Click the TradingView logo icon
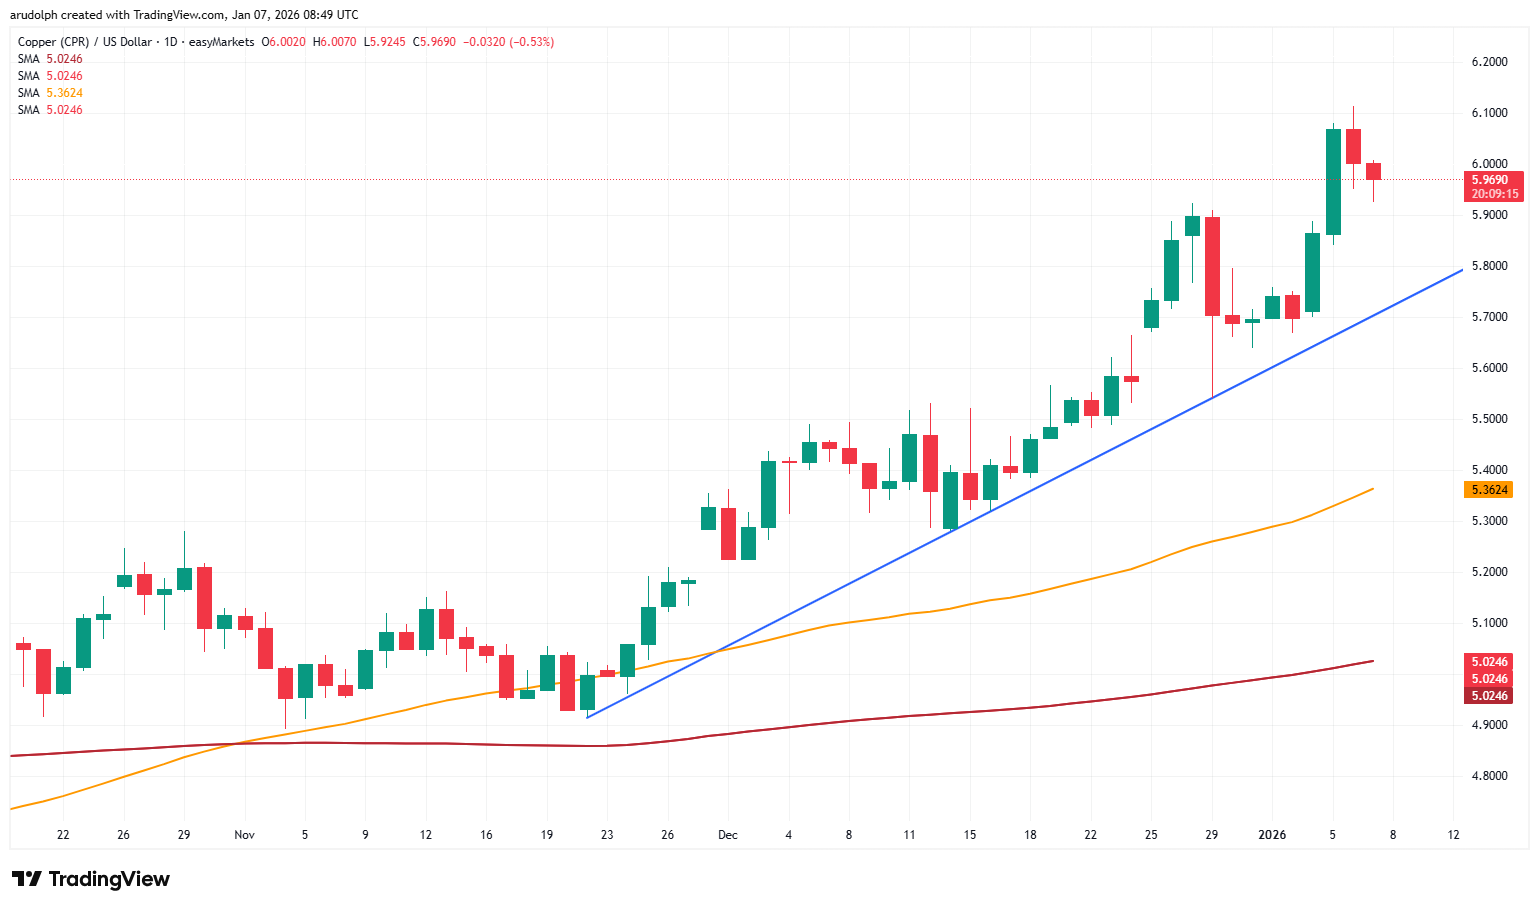The width and height of the screenshot is (1539, 909). pyautogui.click(x=27, y=878)
